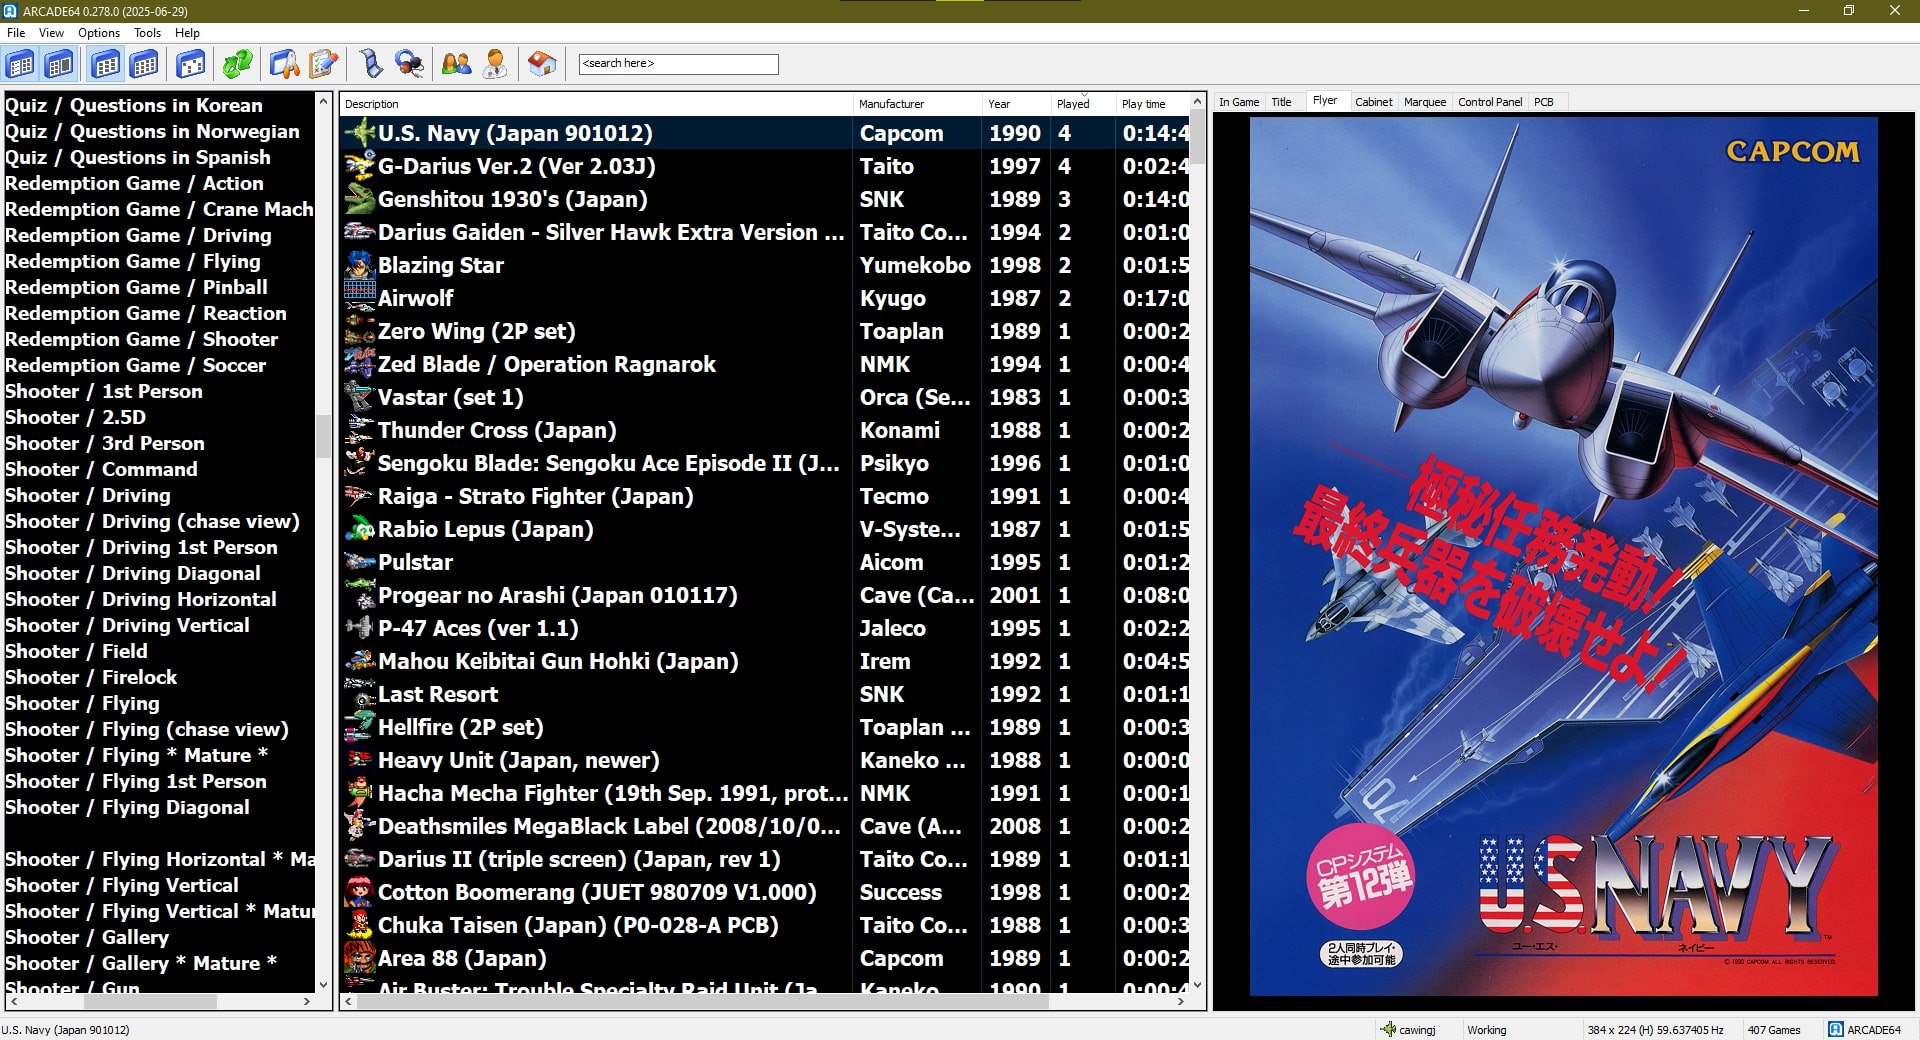This screenshot has width=1920, height=1040.
Task: Select the Zero Wing (2P set) row
Action: click(x=765, y=331)
